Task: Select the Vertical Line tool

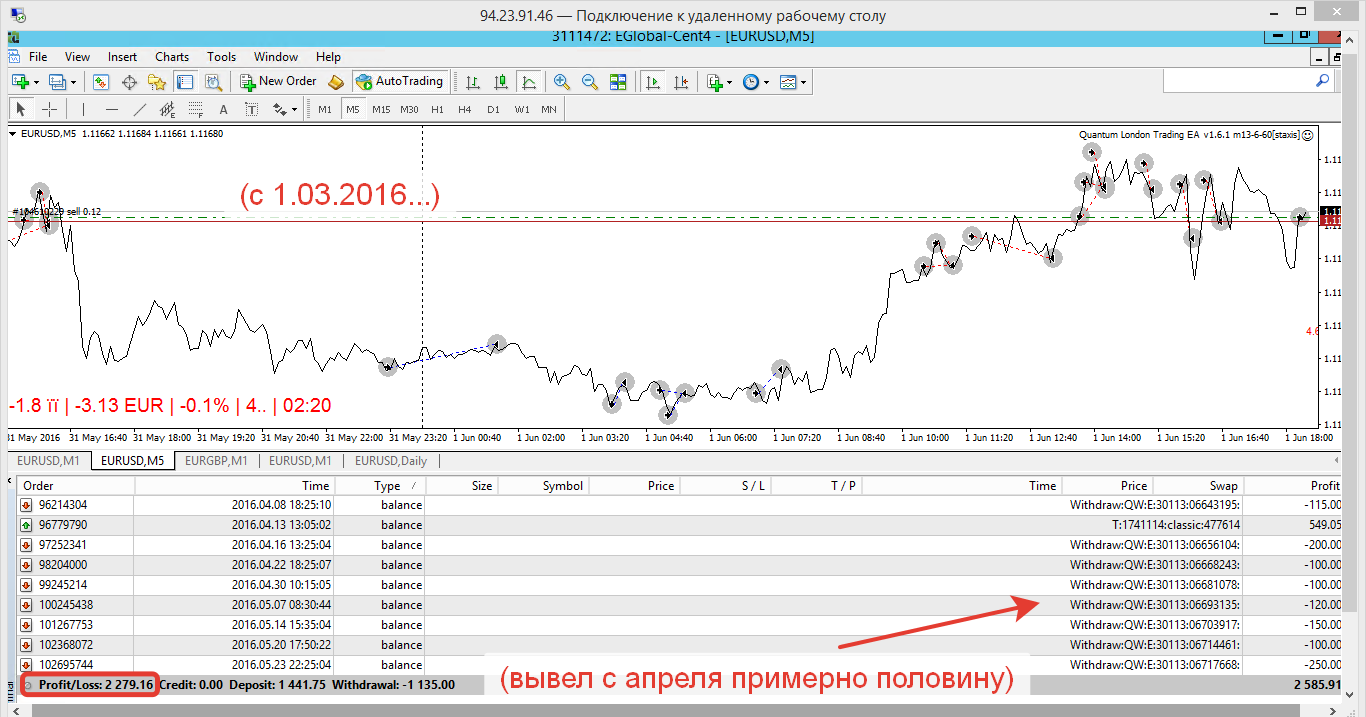Action: (x=83, y=109)
